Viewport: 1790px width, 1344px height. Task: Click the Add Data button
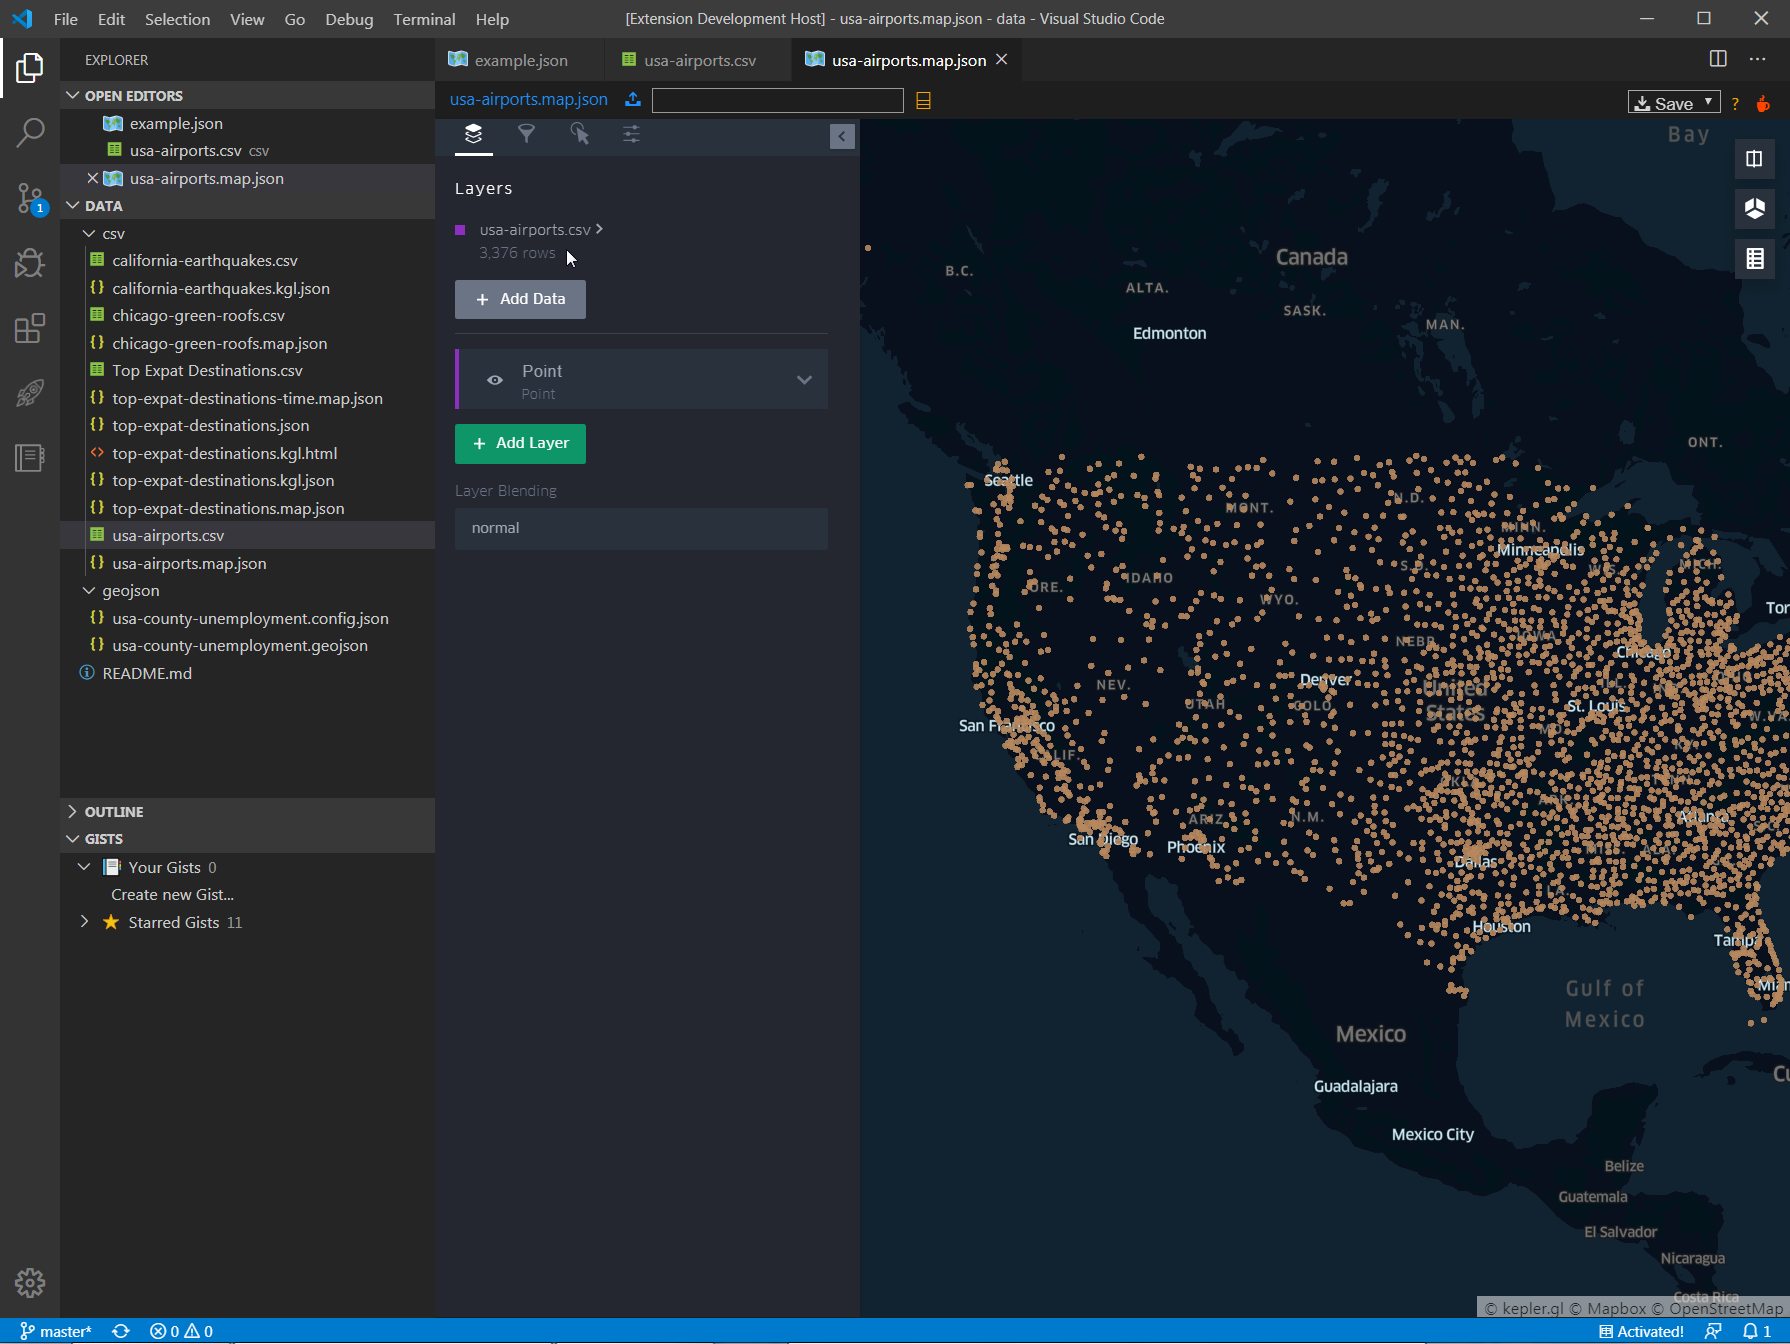point(520,299)
